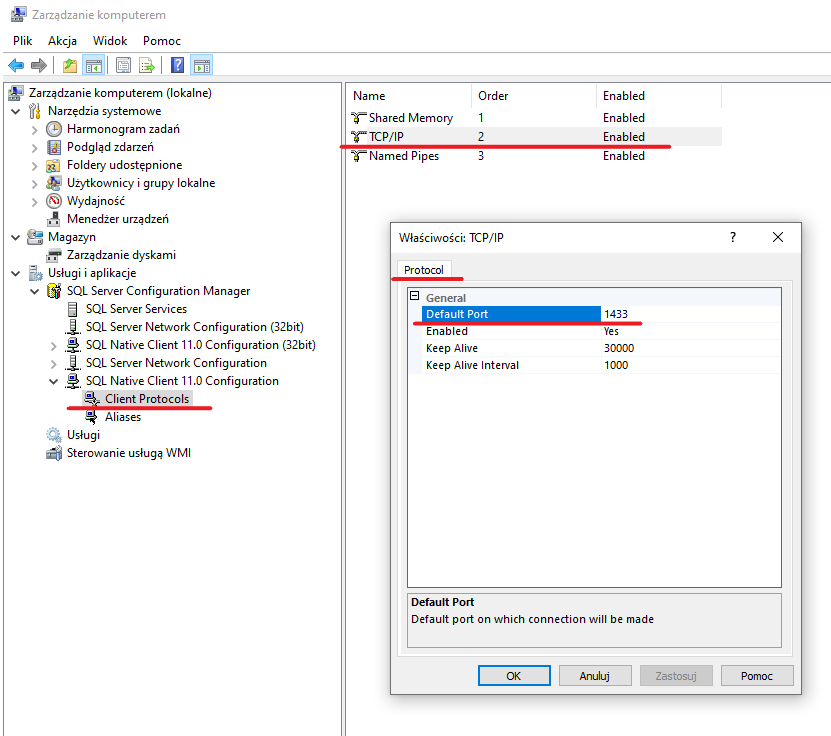Select Zarządzanie komputerem (lokalne) root node

120,93
